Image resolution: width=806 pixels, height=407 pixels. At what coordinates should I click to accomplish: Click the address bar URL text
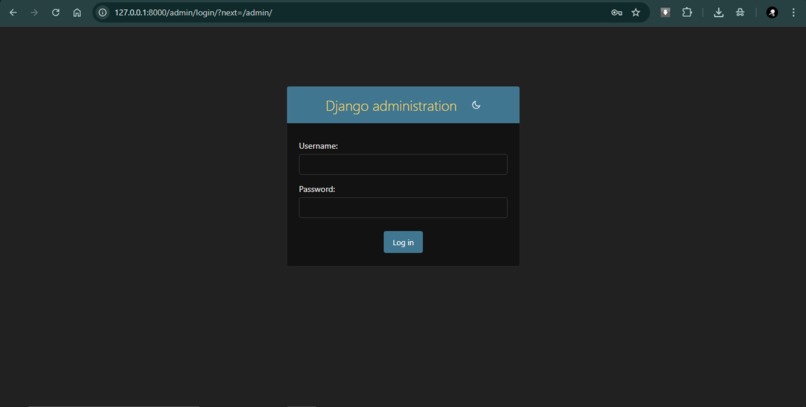[193, 12]
